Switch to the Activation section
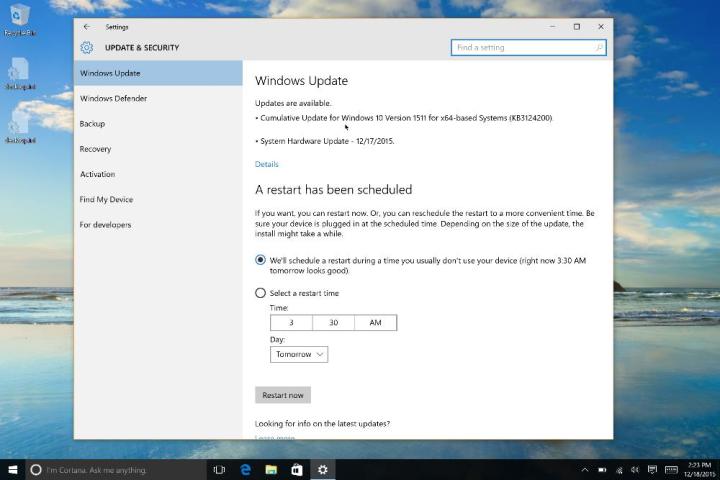This screenshot has height=480, width=720. point(158,174)
